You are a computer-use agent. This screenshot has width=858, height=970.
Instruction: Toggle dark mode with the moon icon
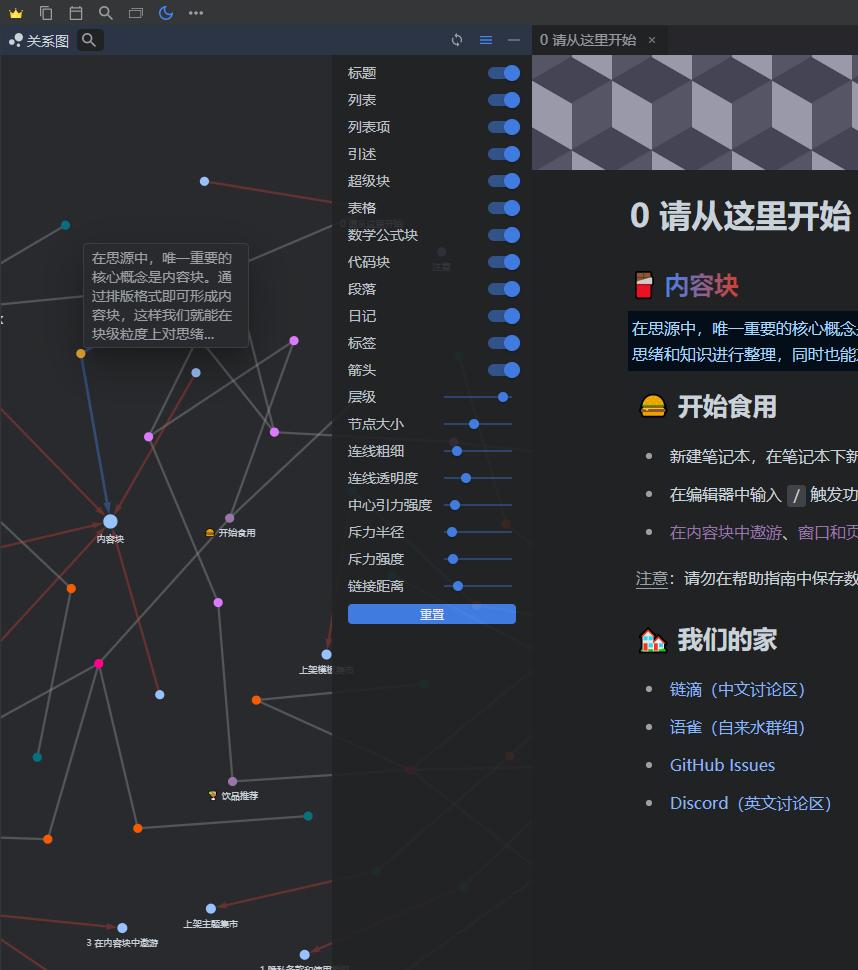[166, 13]
